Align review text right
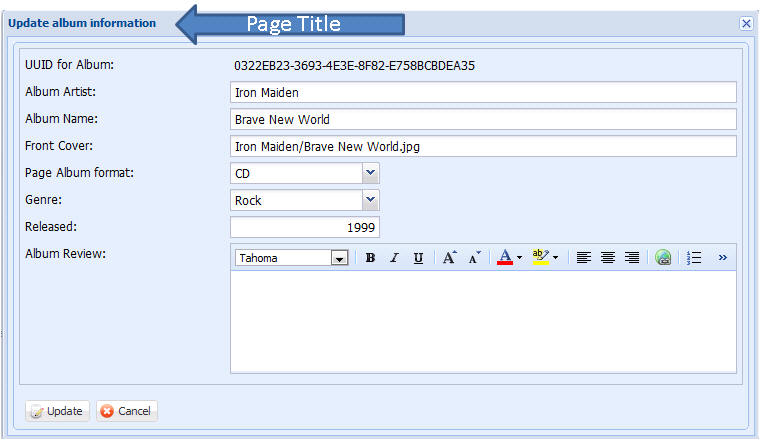The image size is (760, 440). [x=632, y=258]
